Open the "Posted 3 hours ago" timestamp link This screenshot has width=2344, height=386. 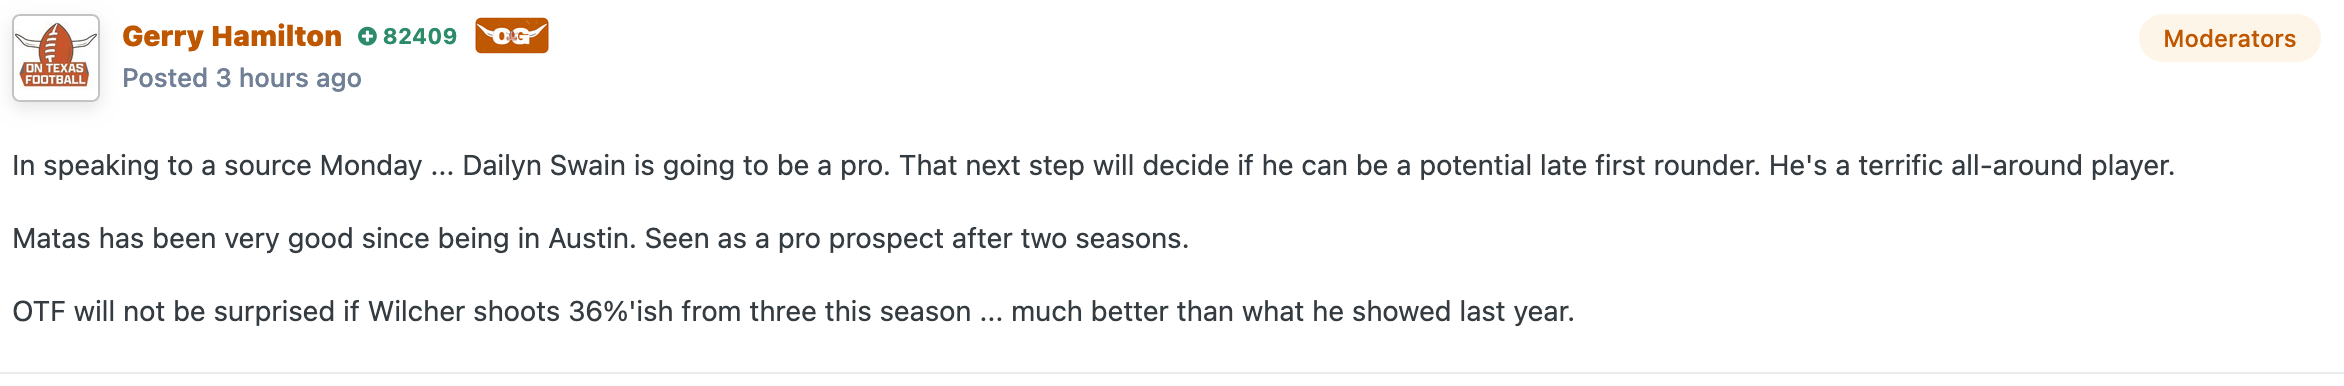click(x=242, y=78)
